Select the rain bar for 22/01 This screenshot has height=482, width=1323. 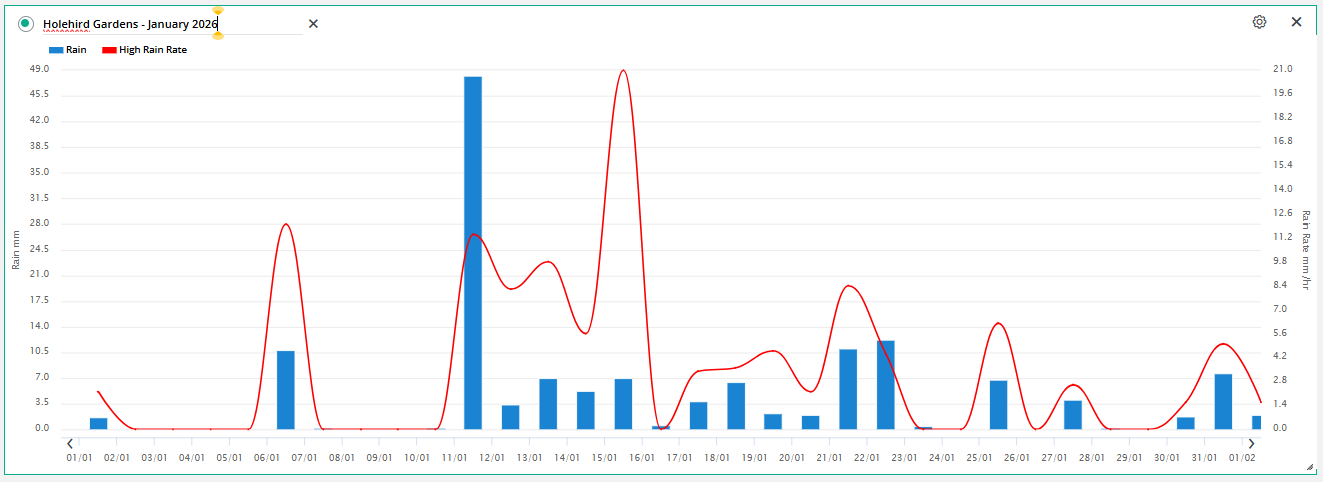[885, 385]
